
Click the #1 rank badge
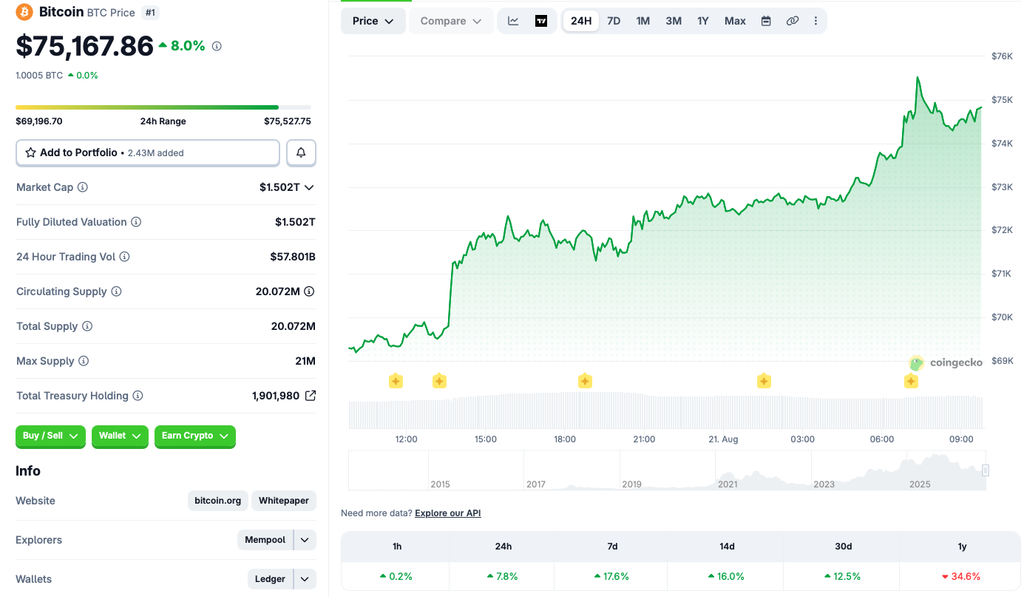150,12
